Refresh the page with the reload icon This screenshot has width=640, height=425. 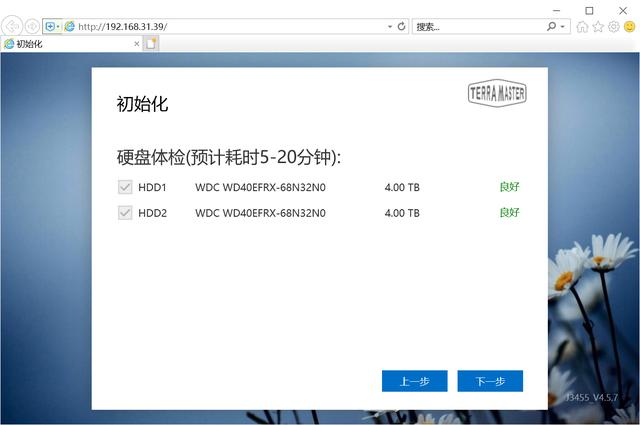pos(402,26)
